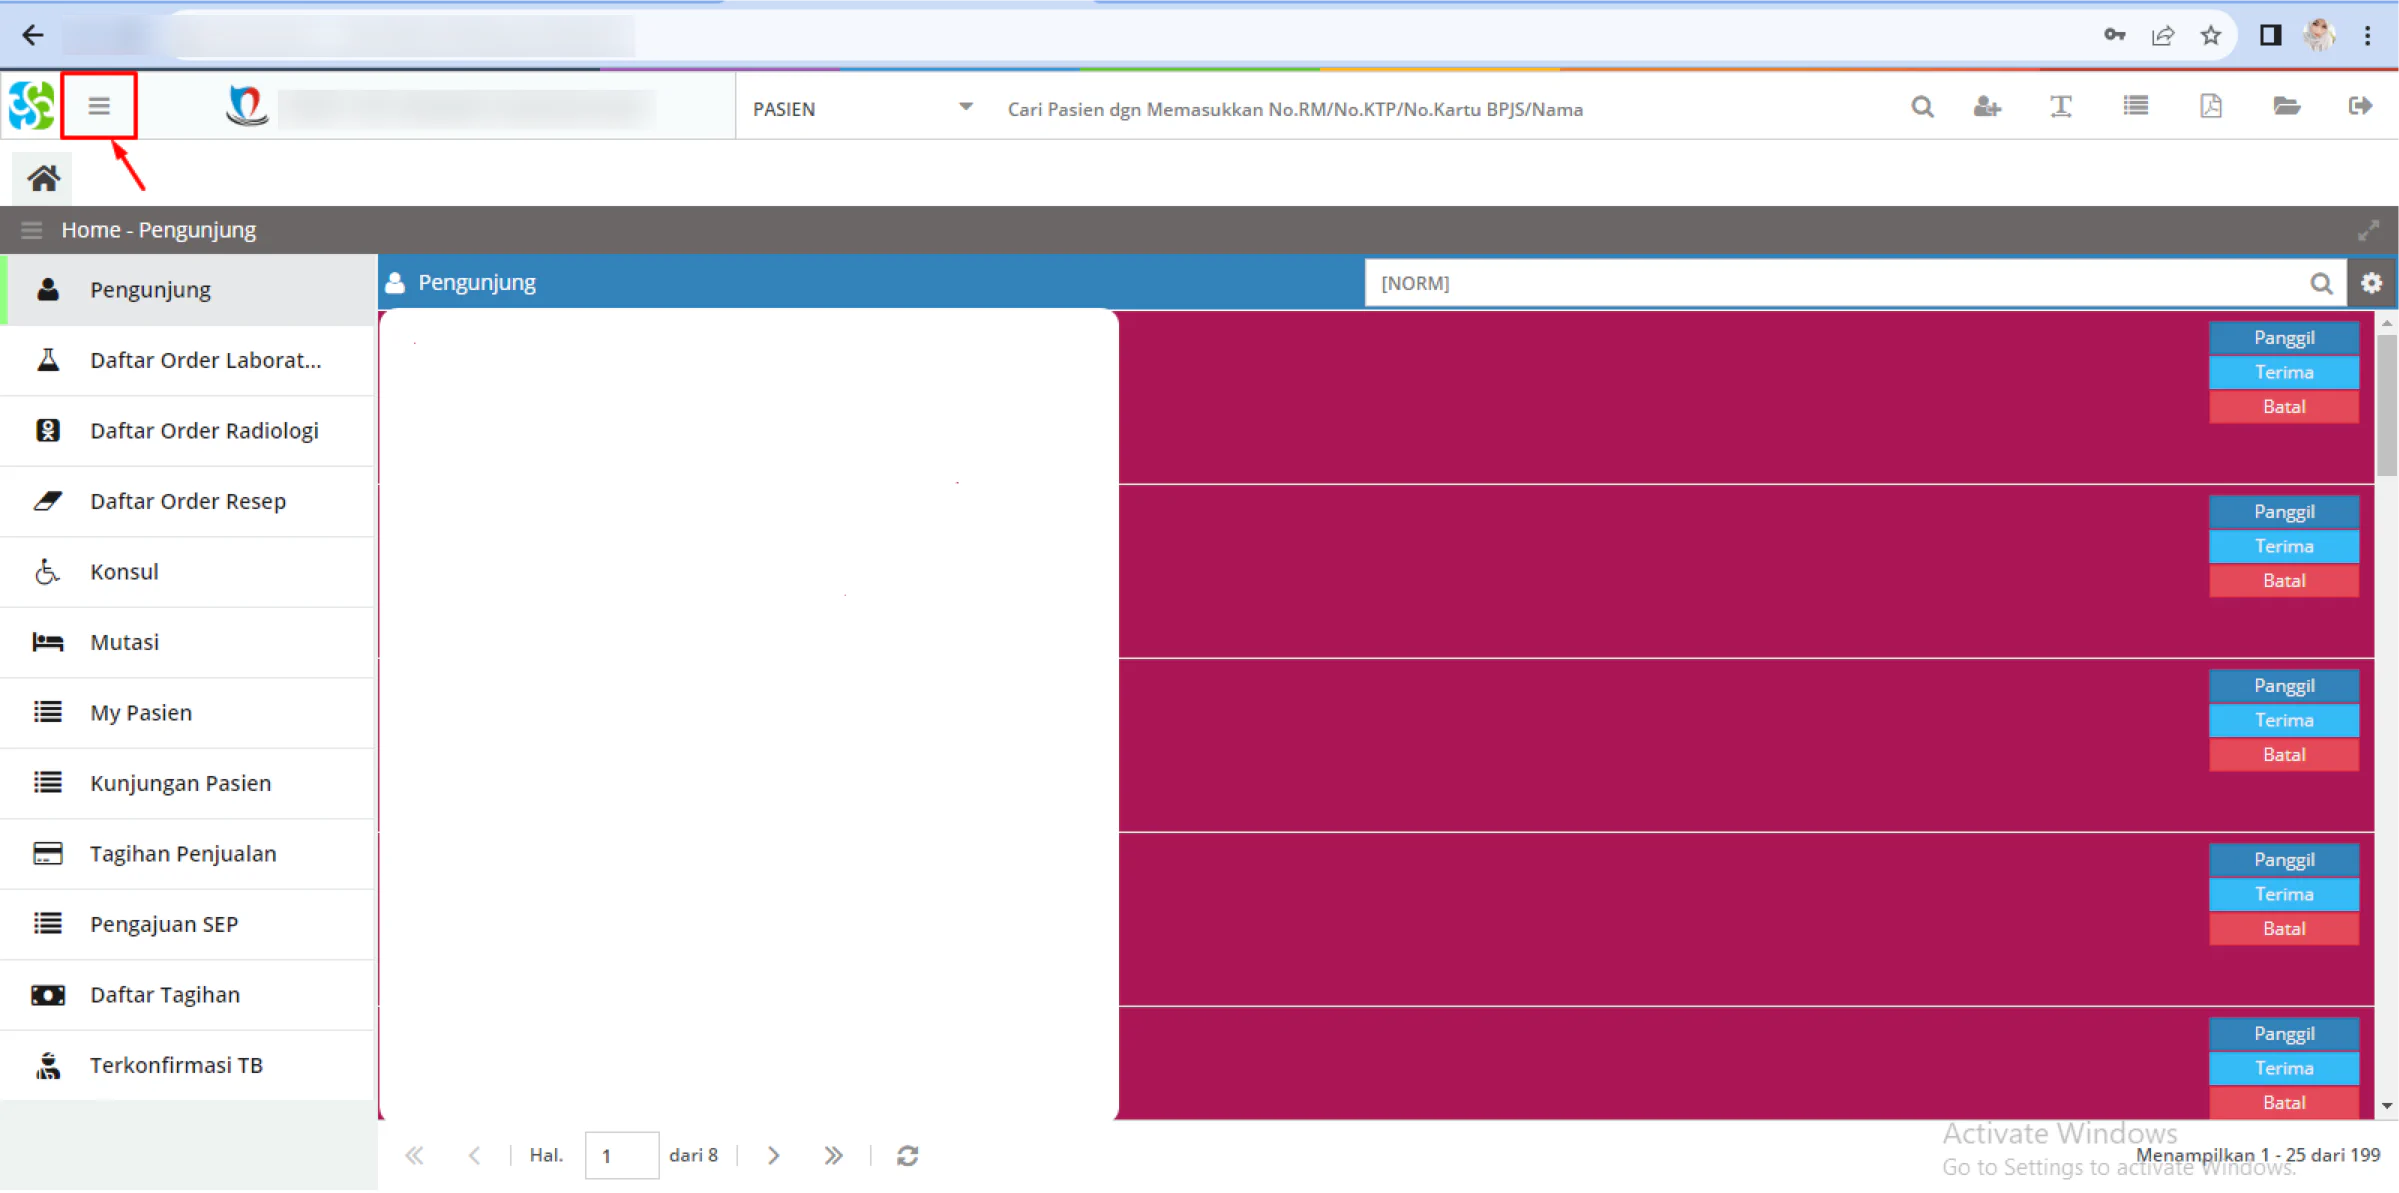Screen dimensions: 2399x1193
Task: Click Batal on the first visitor row
Action: point(2283,407)
